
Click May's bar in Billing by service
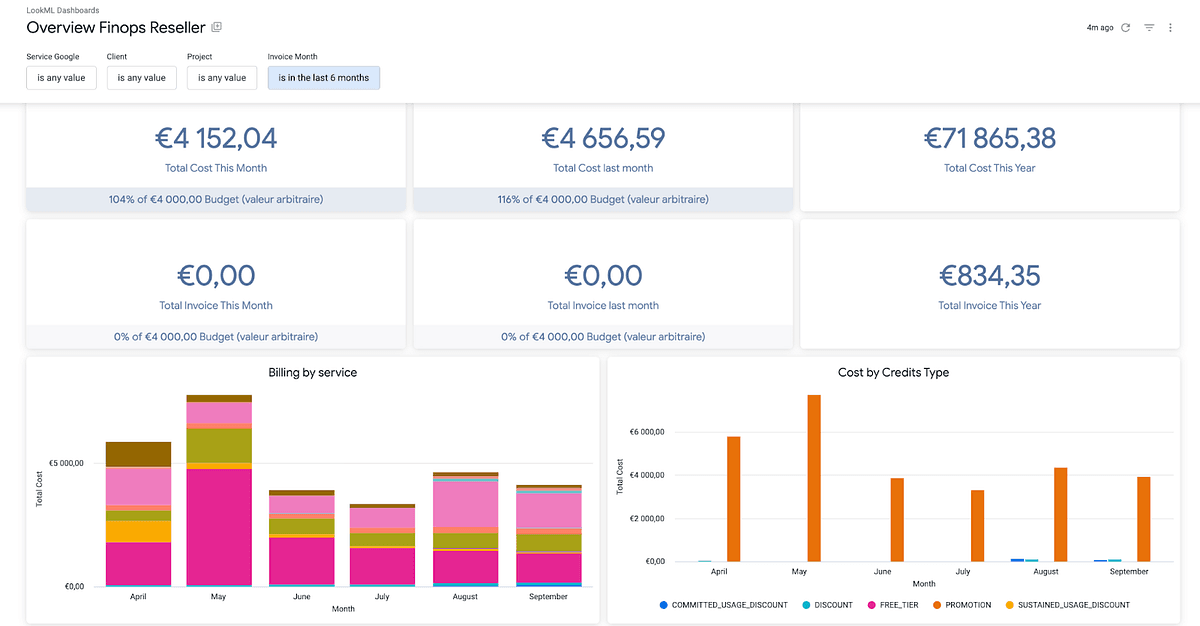pyautogui.click(x=219, y=491)
